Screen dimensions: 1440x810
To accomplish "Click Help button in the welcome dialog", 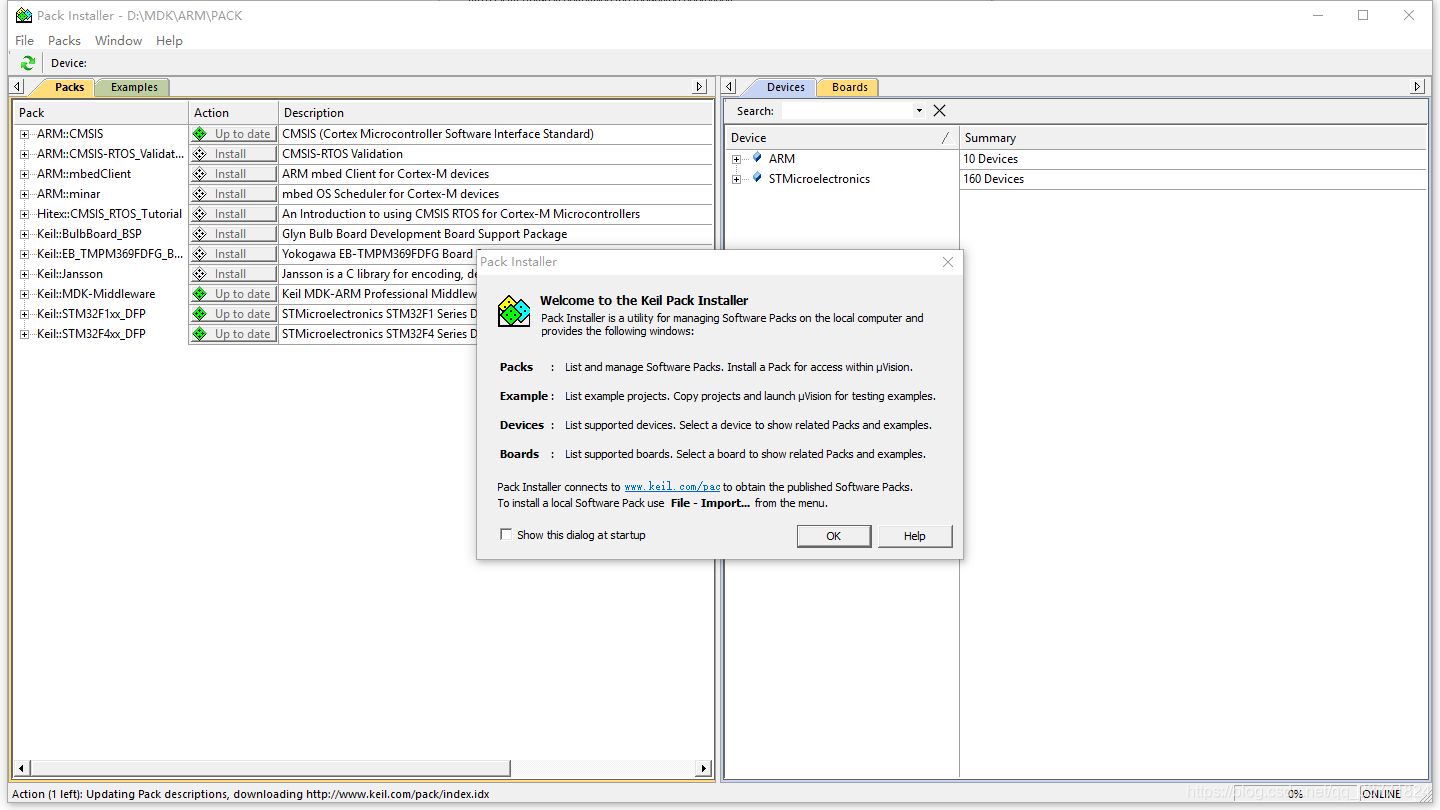I will [915, 536].
